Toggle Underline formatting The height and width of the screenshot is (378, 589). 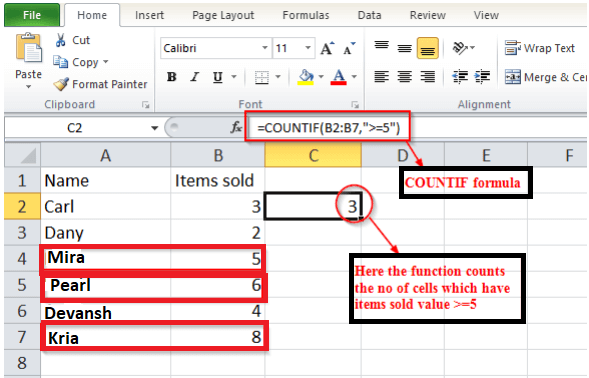(x=217, y=77)
